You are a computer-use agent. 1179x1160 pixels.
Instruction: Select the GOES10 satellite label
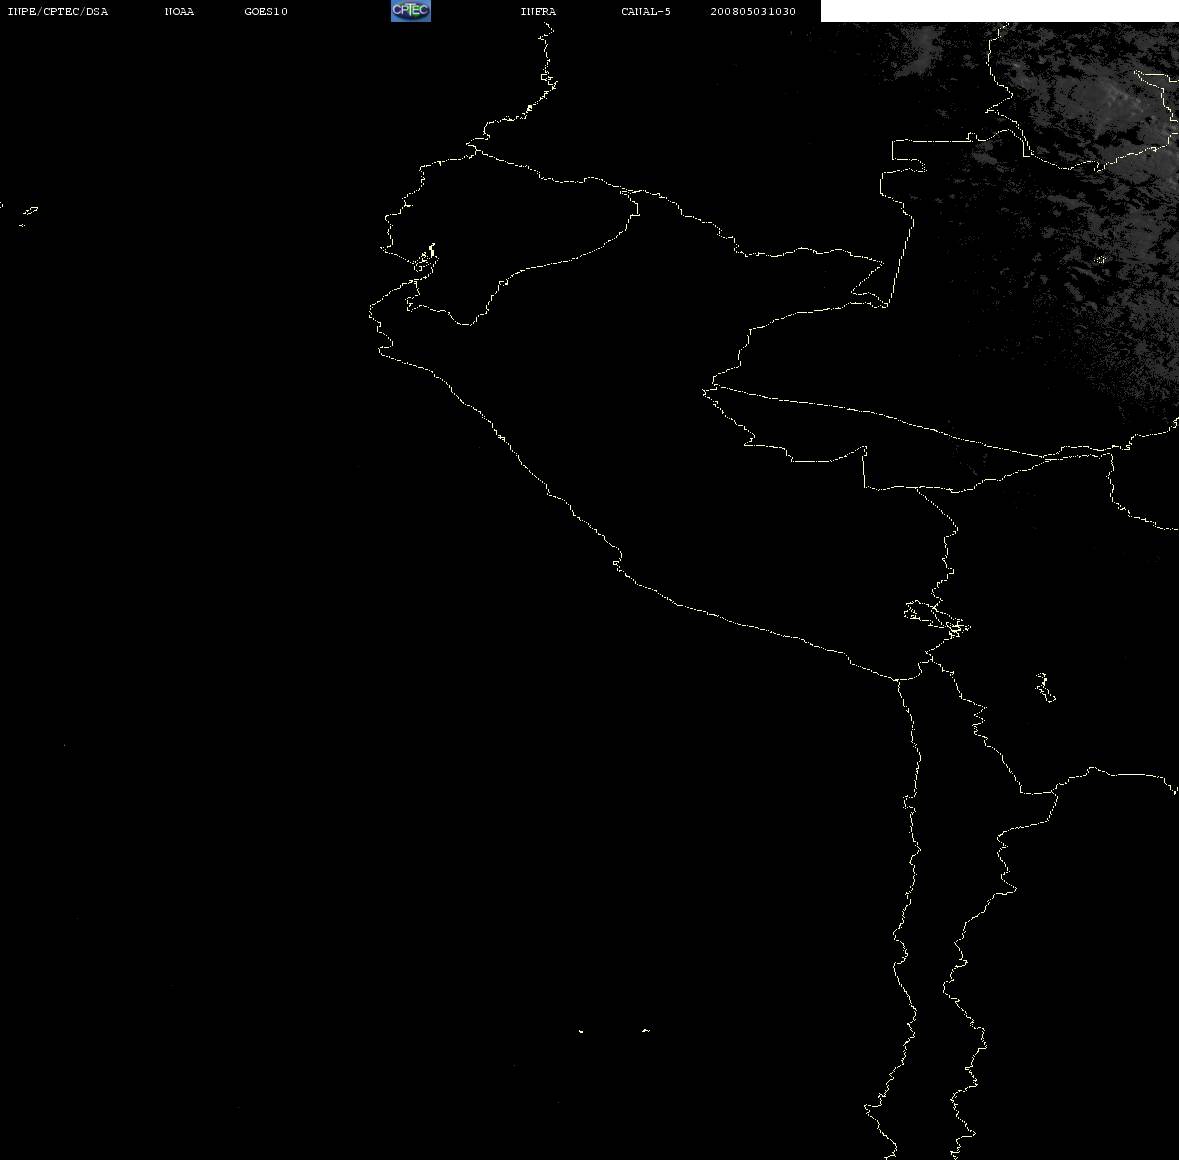[x=266, y=11]
